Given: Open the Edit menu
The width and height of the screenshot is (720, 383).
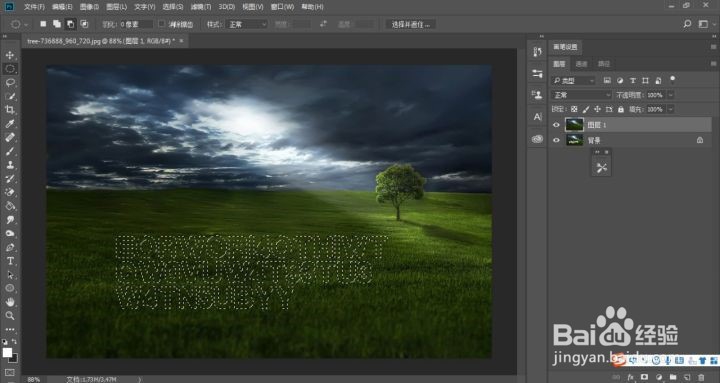Looking at the screenshot, I should pos(62,7).
